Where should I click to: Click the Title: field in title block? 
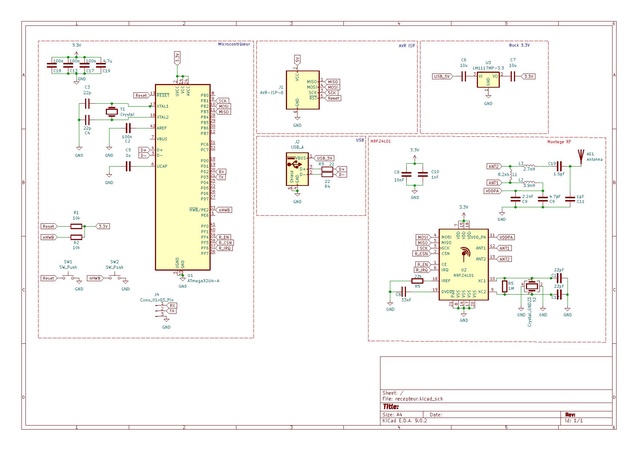tap(391, 407)
